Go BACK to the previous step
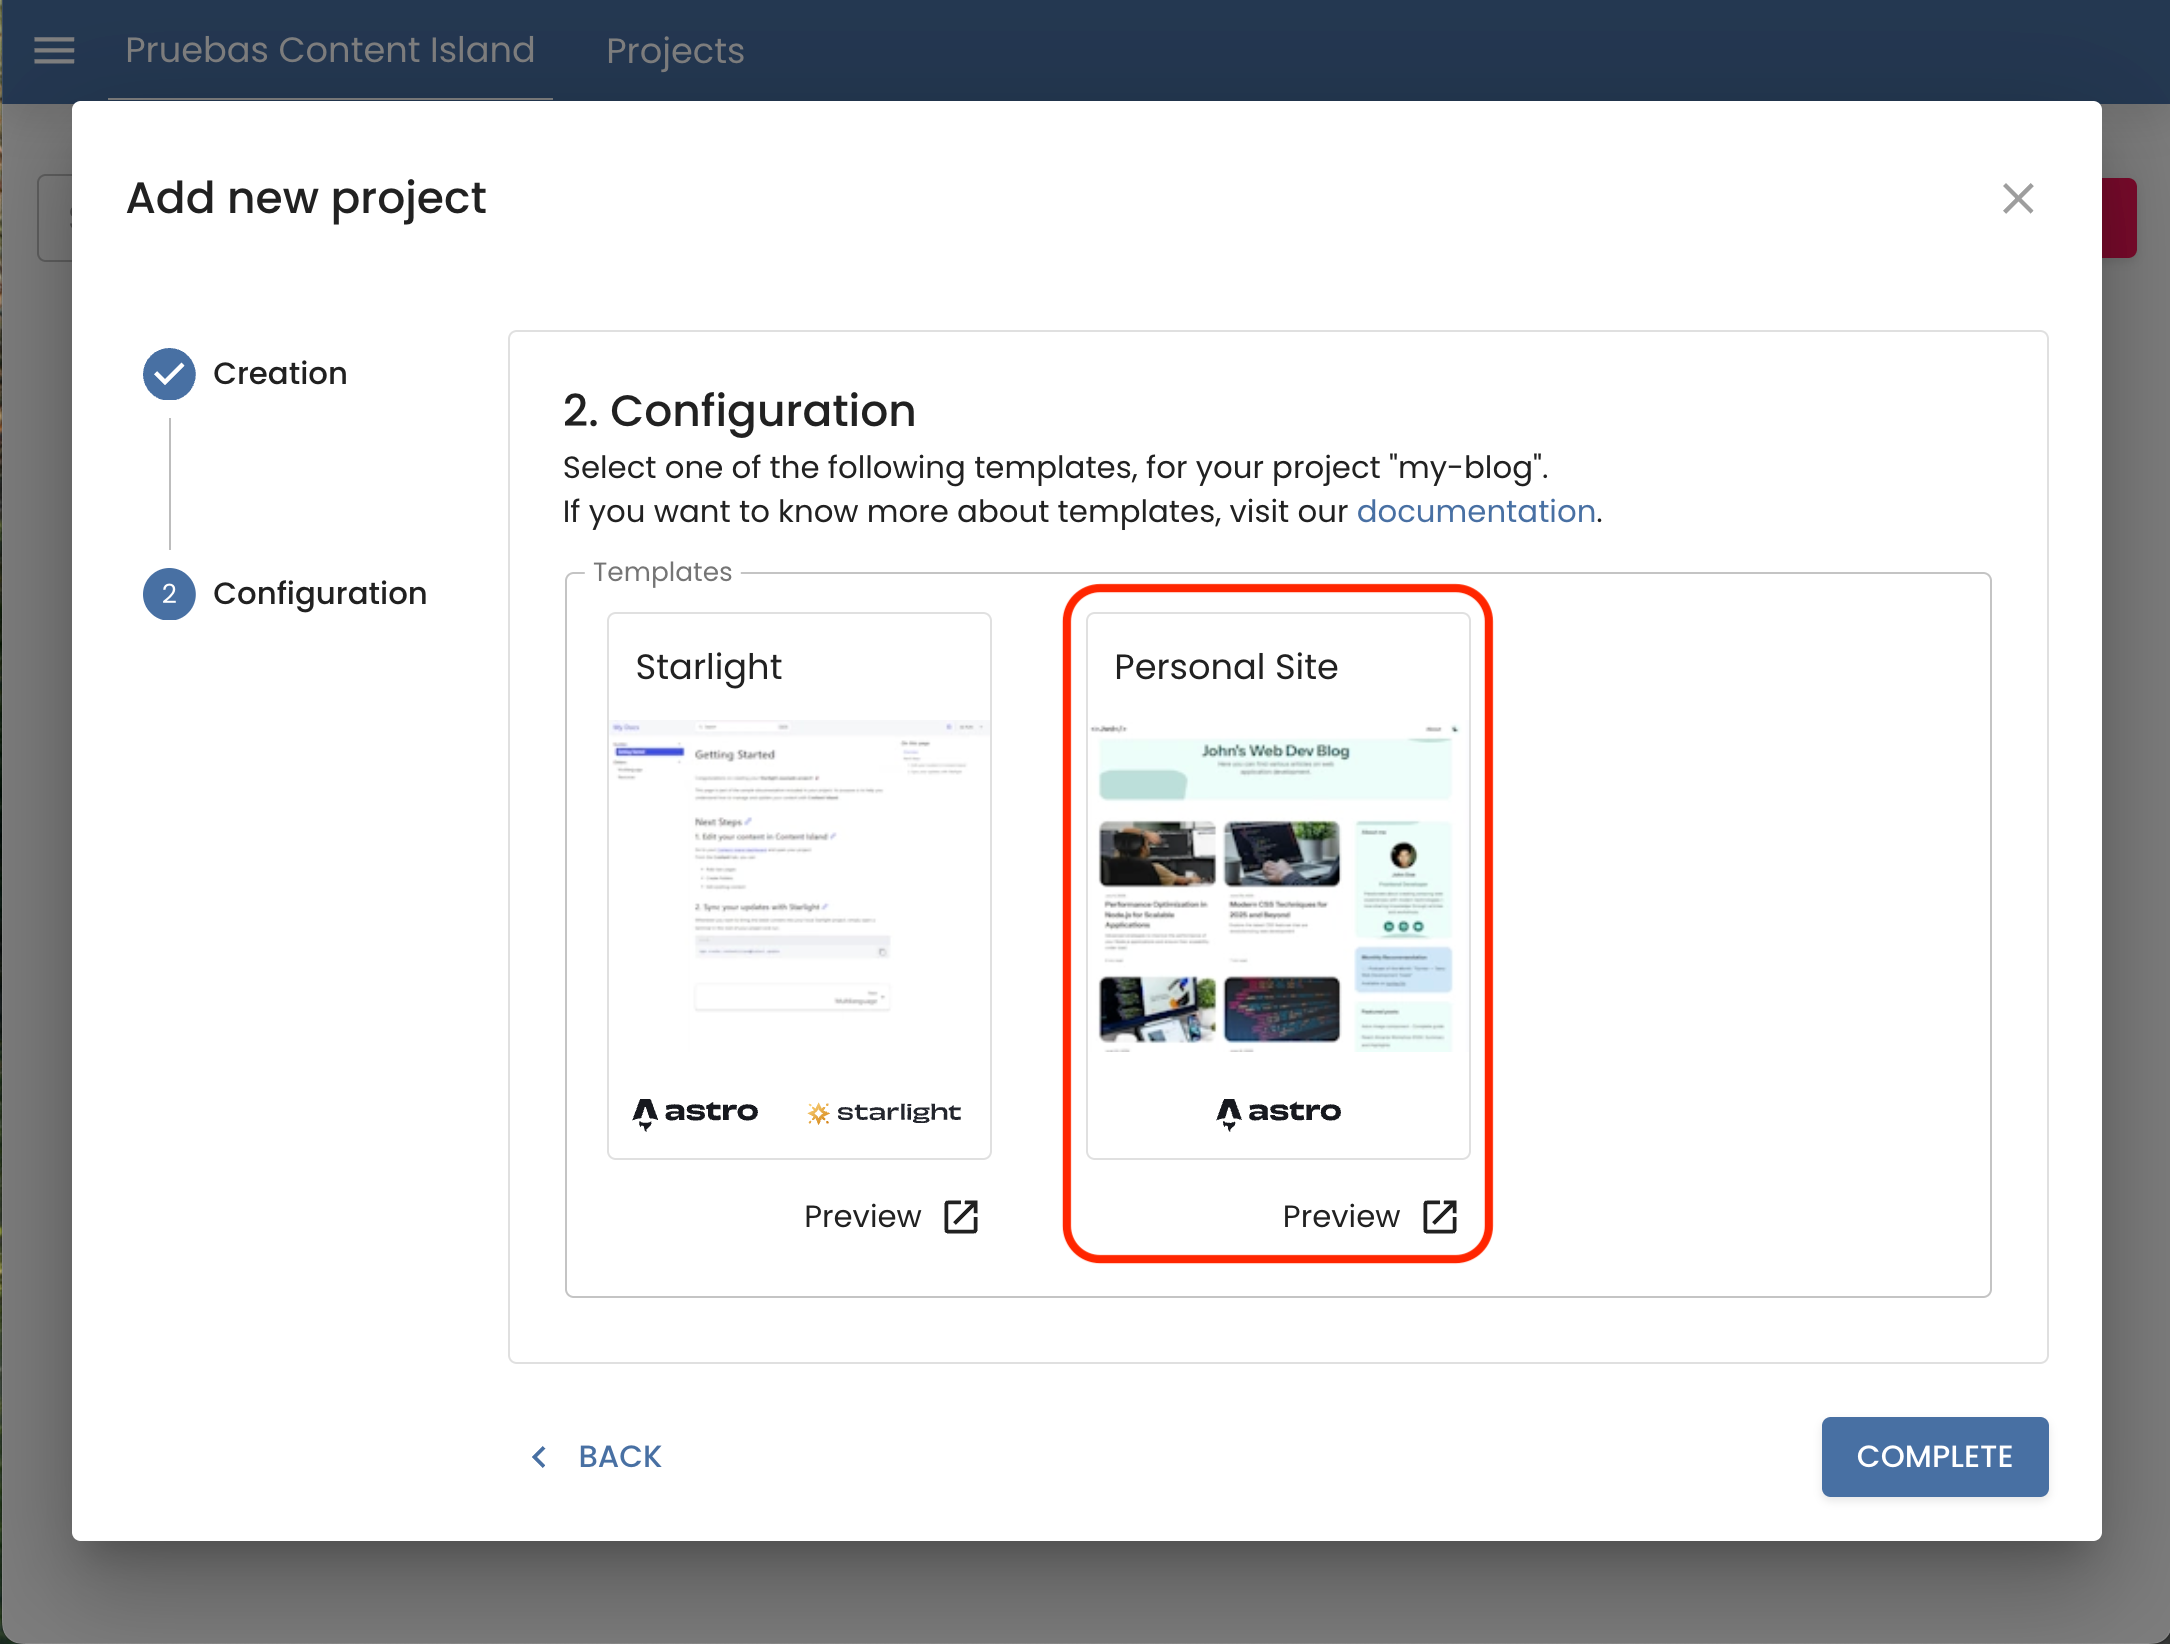 click(619, 1457)
